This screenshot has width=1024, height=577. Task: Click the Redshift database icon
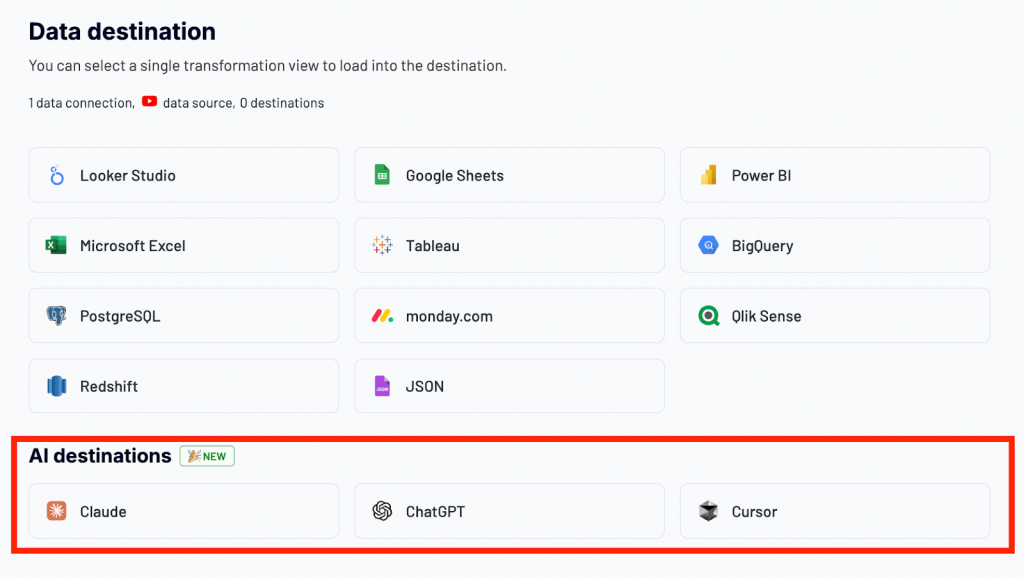click(x=57, y=386)
